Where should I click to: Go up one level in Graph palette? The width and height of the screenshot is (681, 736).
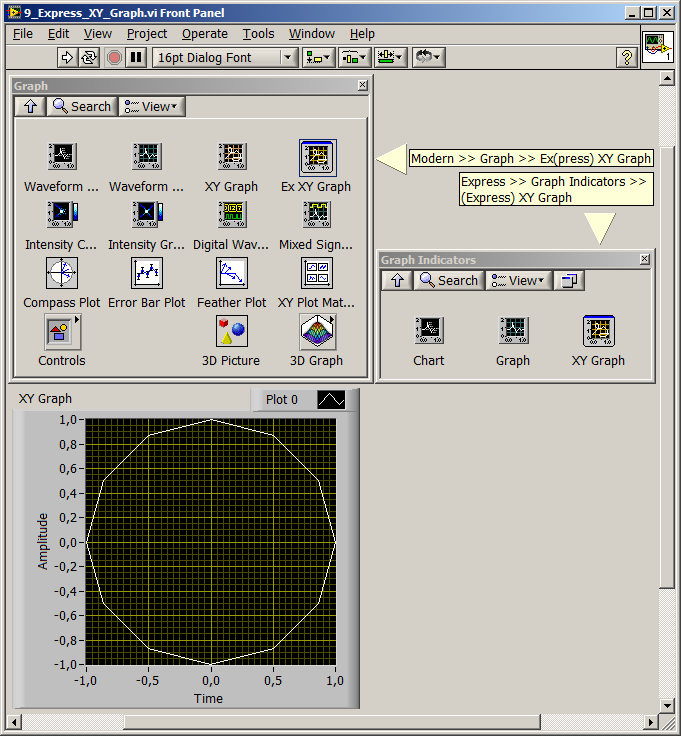point(31,107)
